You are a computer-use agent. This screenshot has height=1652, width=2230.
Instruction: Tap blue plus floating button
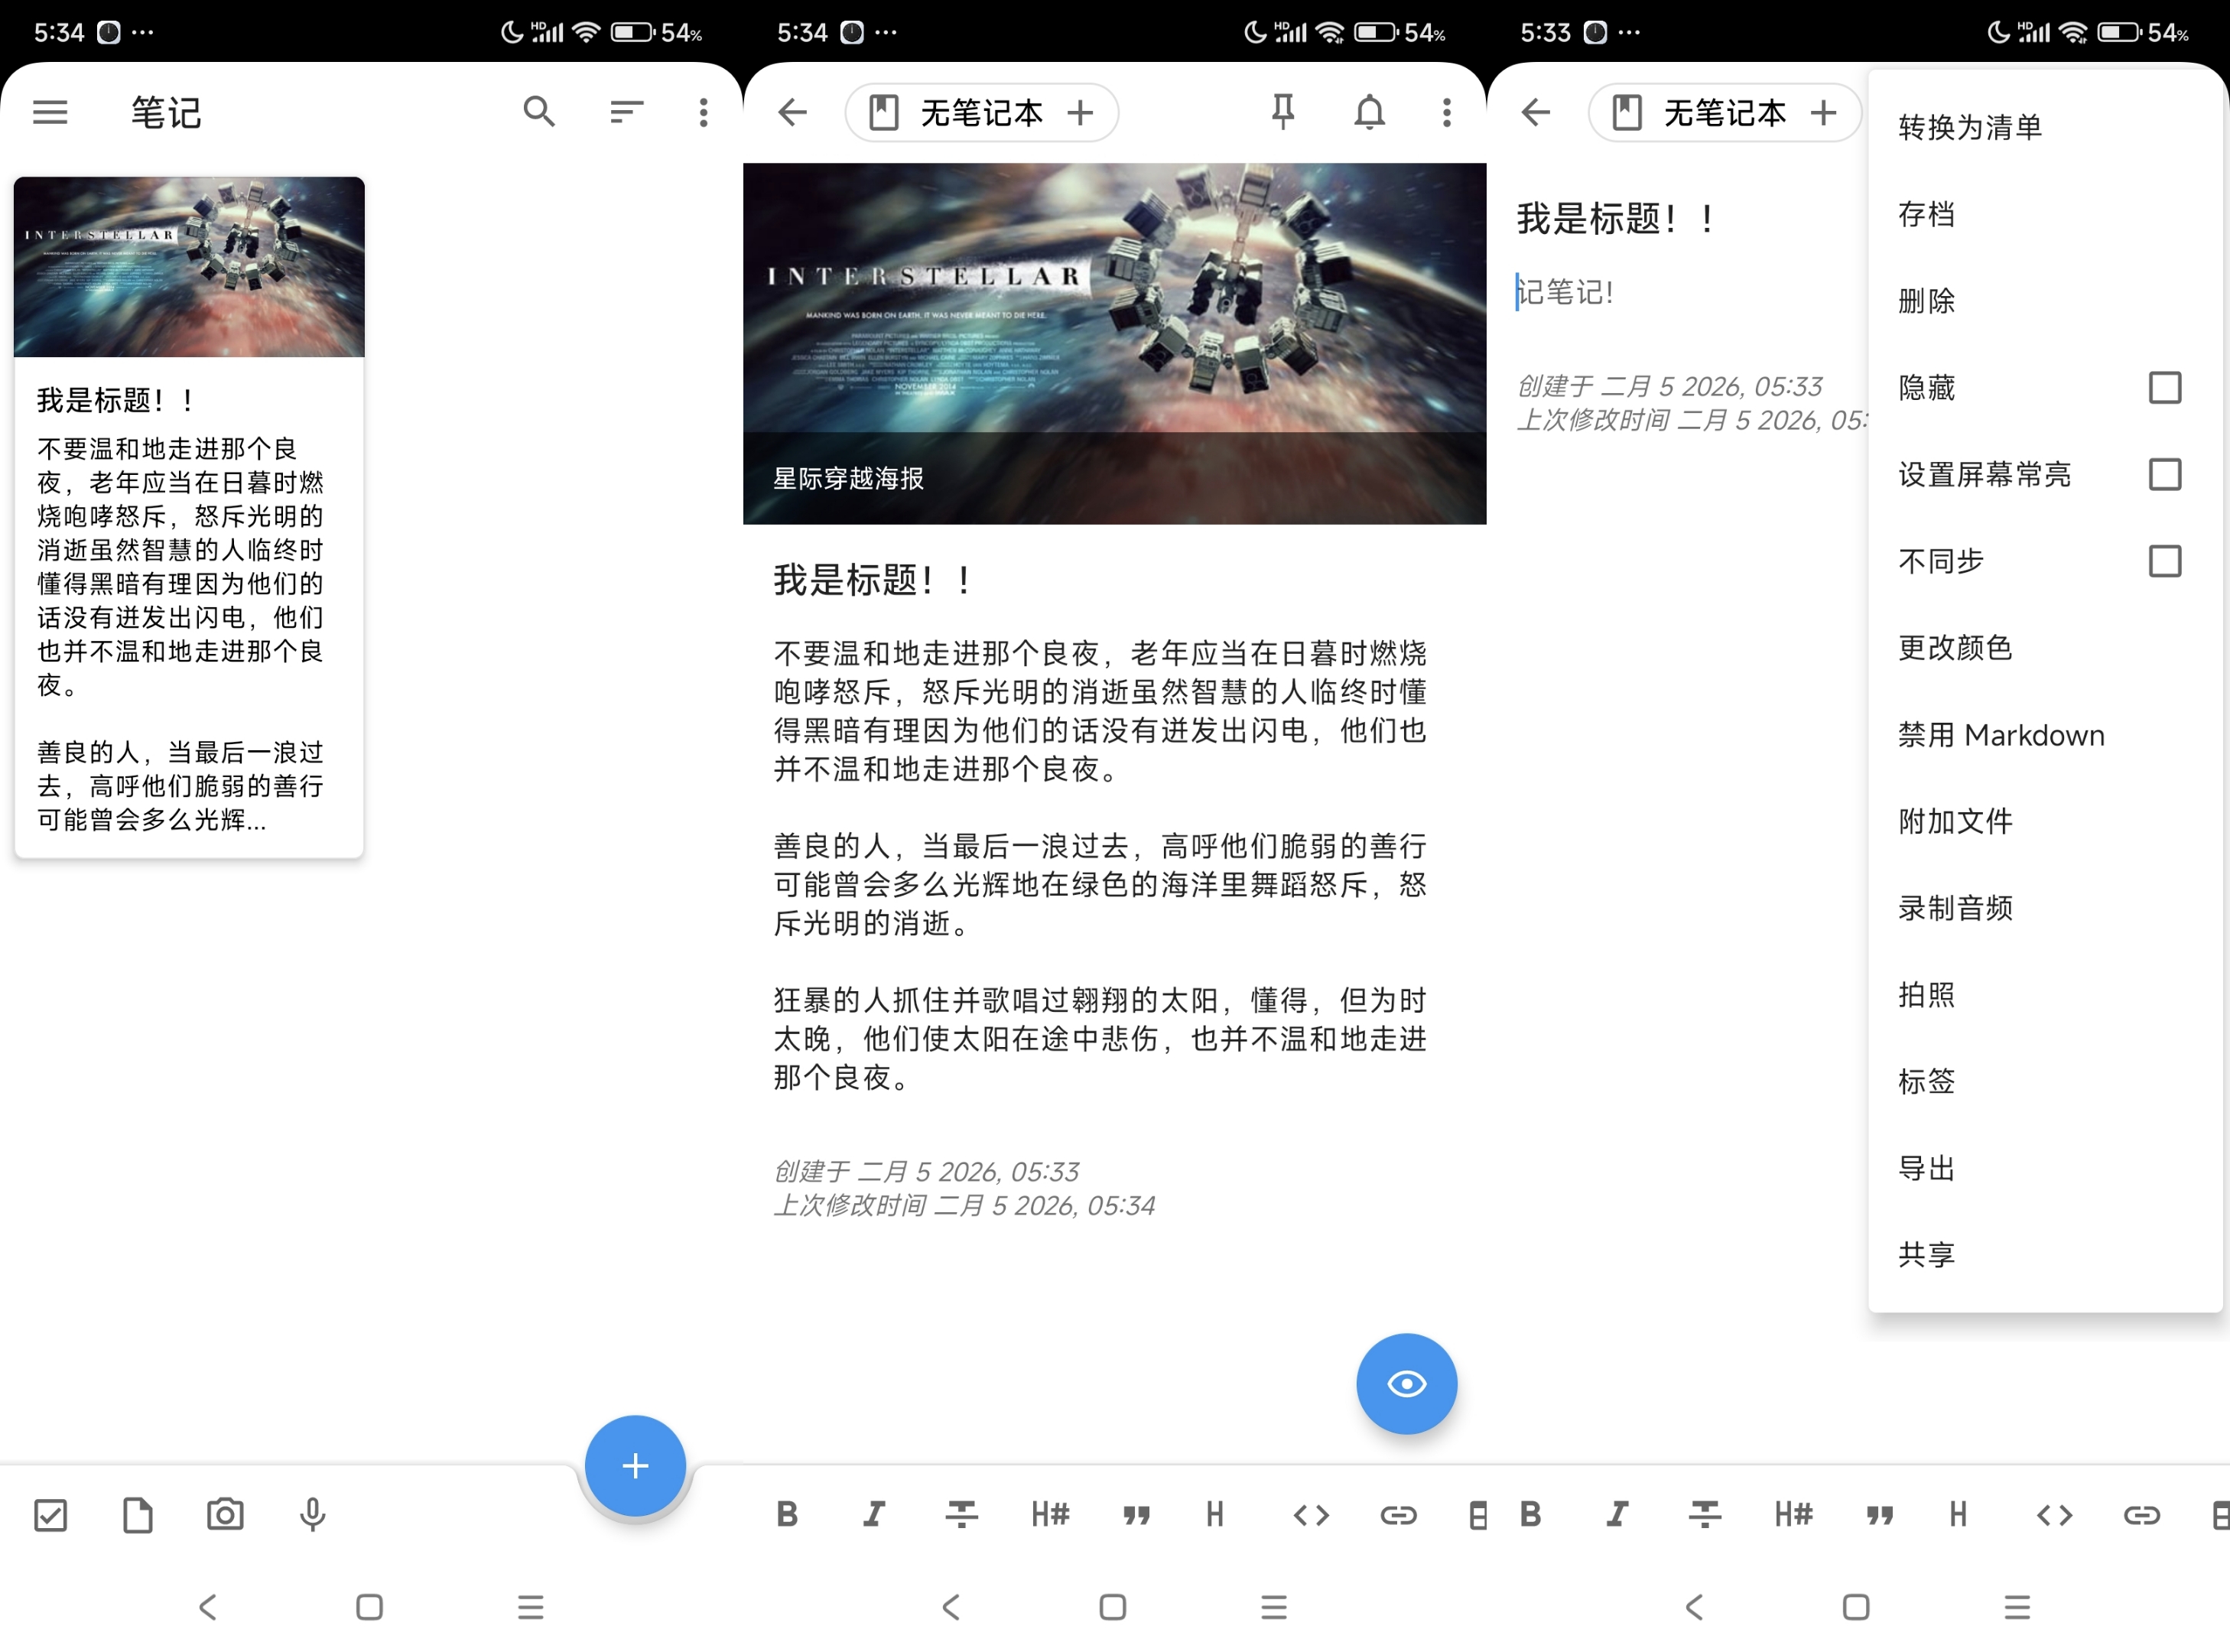click(x=635, y=1466)
